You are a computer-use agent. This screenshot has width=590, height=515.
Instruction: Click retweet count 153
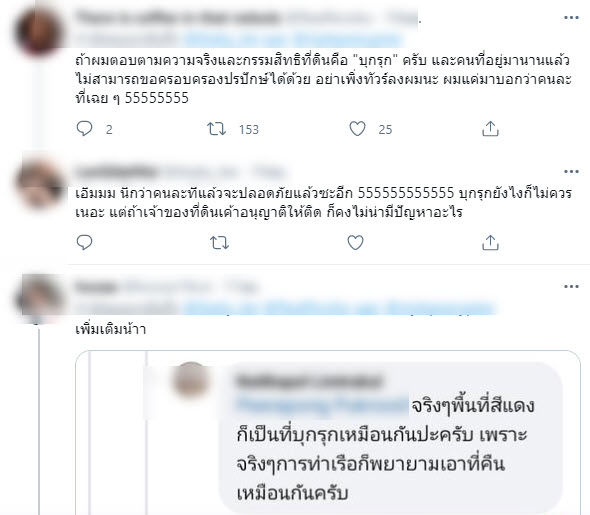coord(249,129)
